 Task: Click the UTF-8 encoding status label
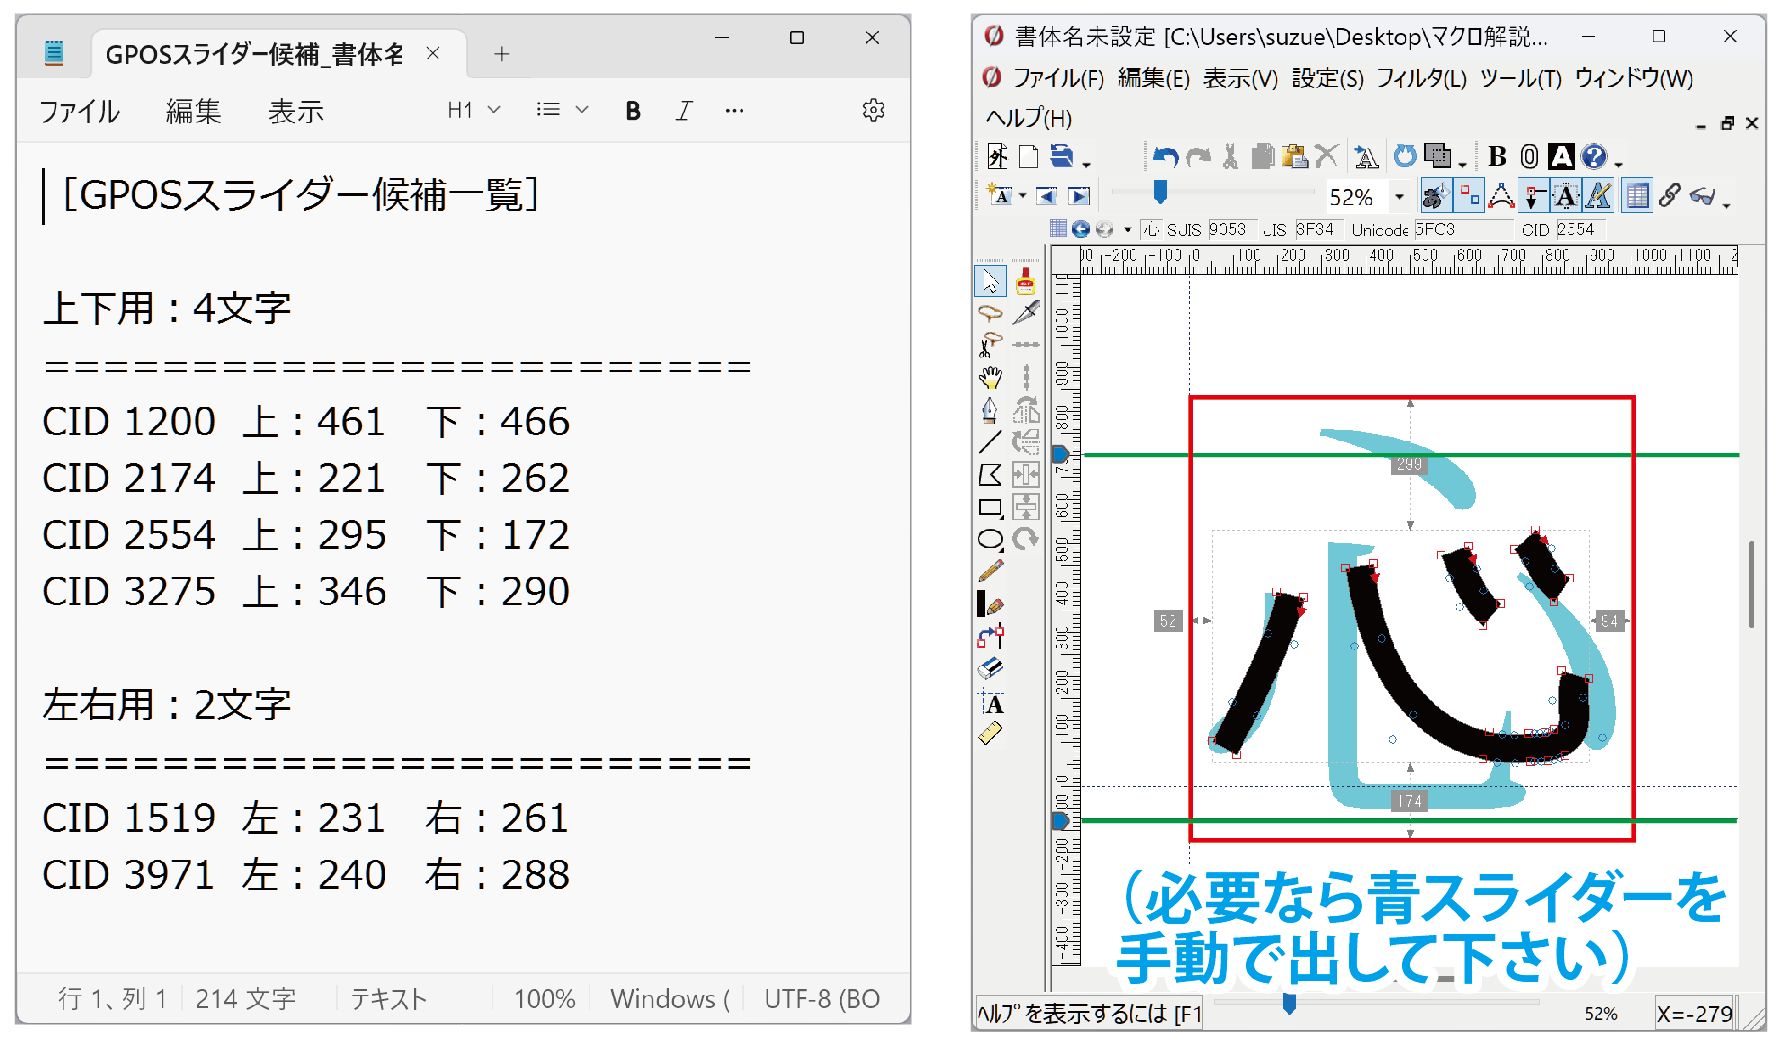[x=821, y=998]
